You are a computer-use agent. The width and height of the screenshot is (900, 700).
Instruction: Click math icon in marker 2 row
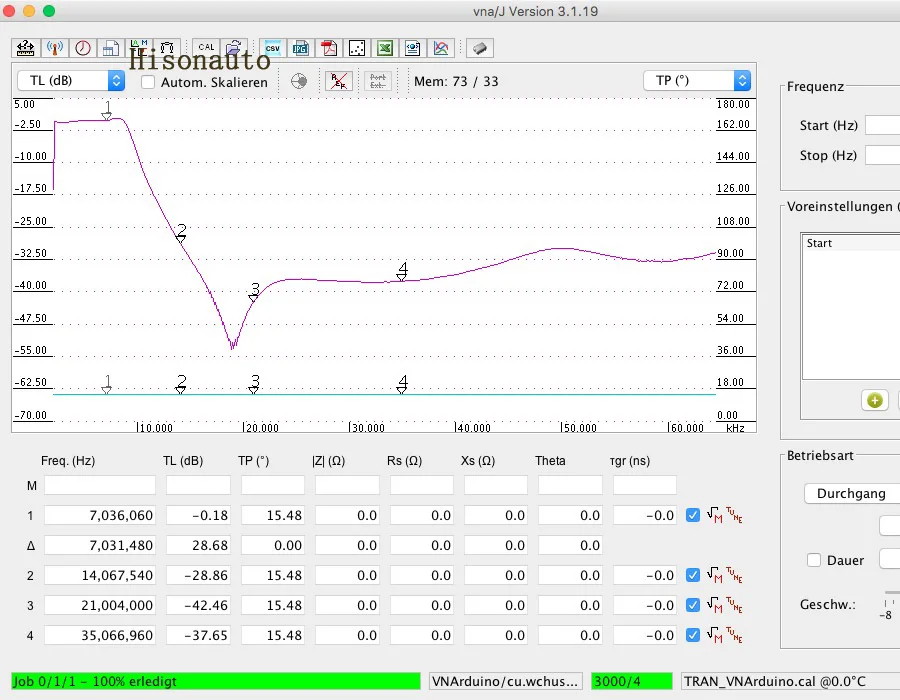(715, 574)
